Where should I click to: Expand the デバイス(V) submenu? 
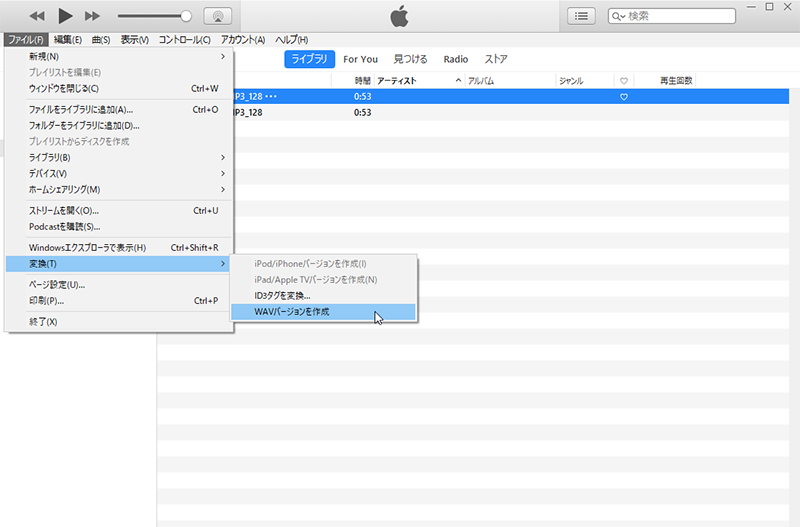coord(119,173)
